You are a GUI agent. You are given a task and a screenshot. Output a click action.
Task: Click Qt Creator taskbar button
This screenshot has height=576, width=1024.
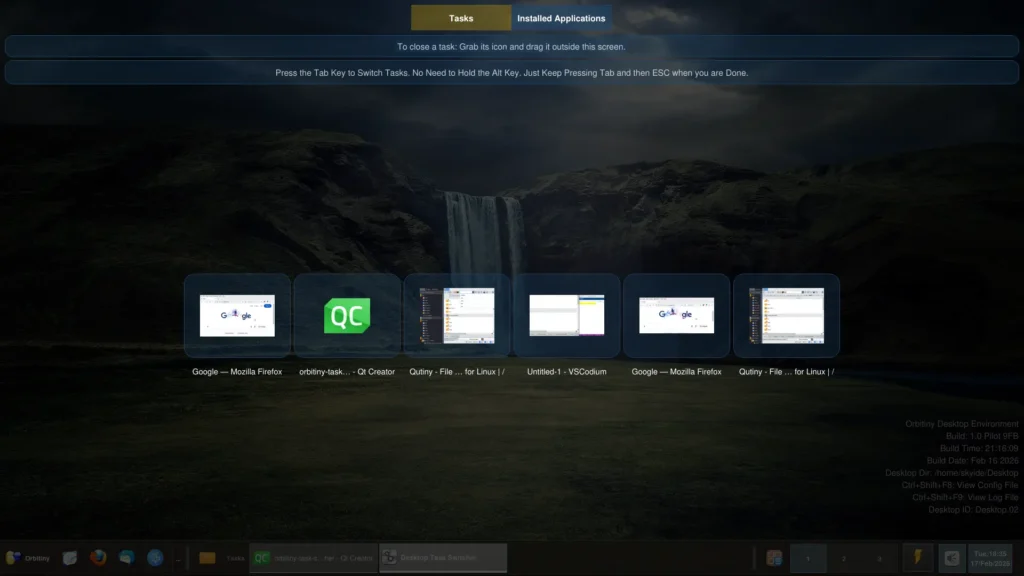[x=312, y=558]
